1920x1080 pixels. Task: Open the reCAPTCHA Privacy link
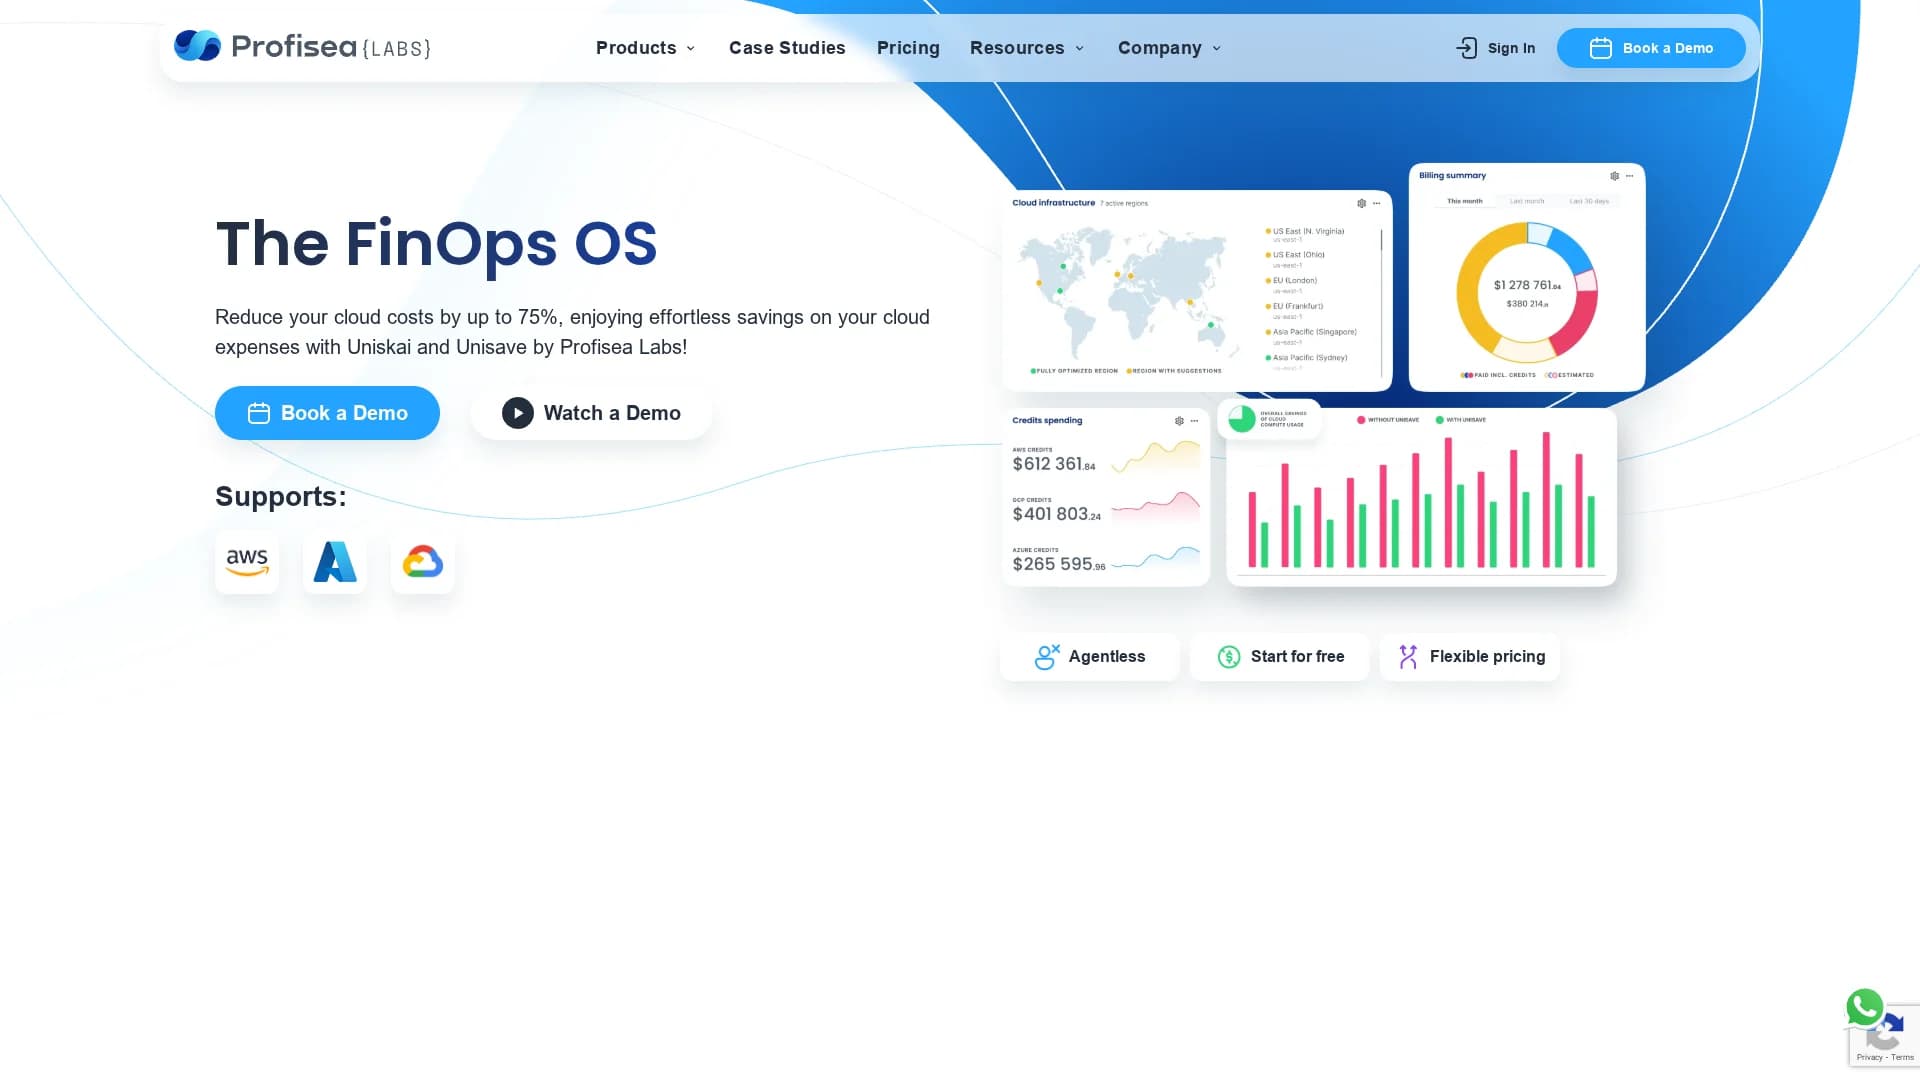click(x=1869, y=1058)
